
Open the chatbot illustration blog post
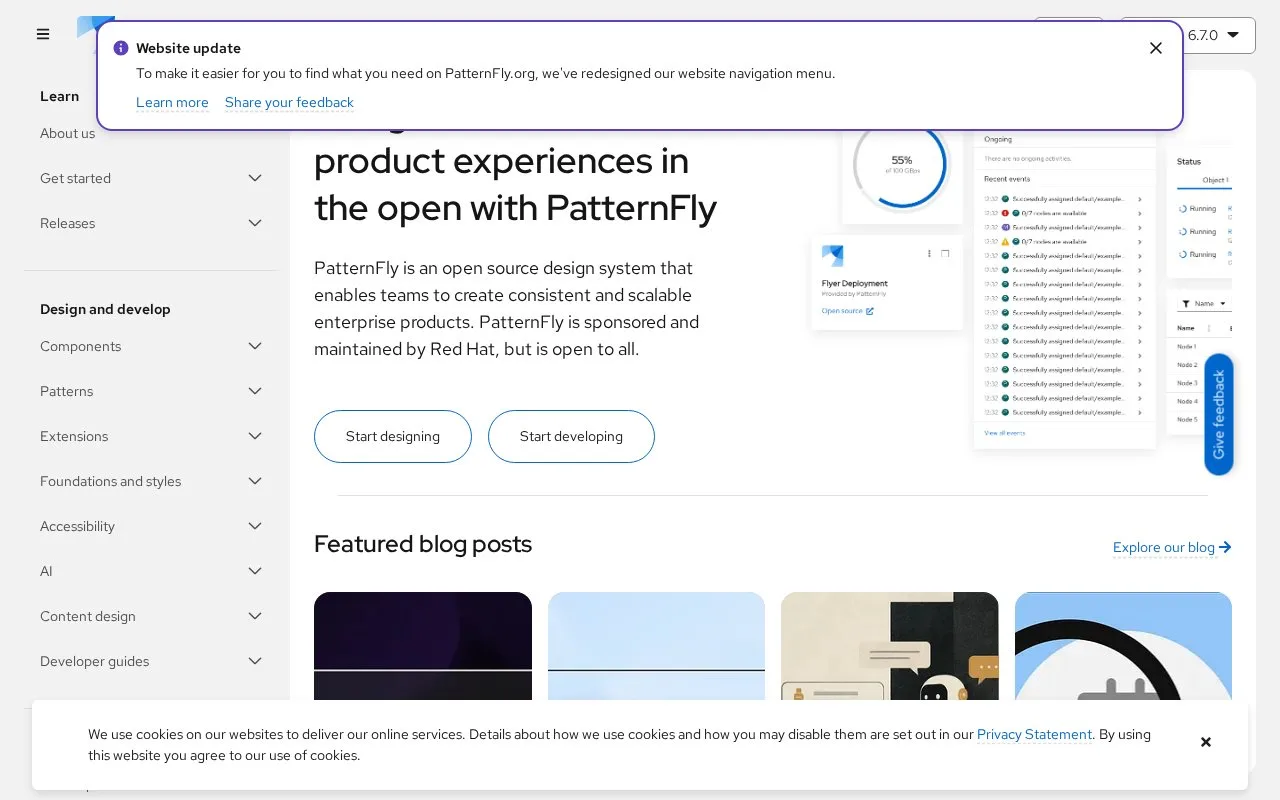(x=890, y=646)
